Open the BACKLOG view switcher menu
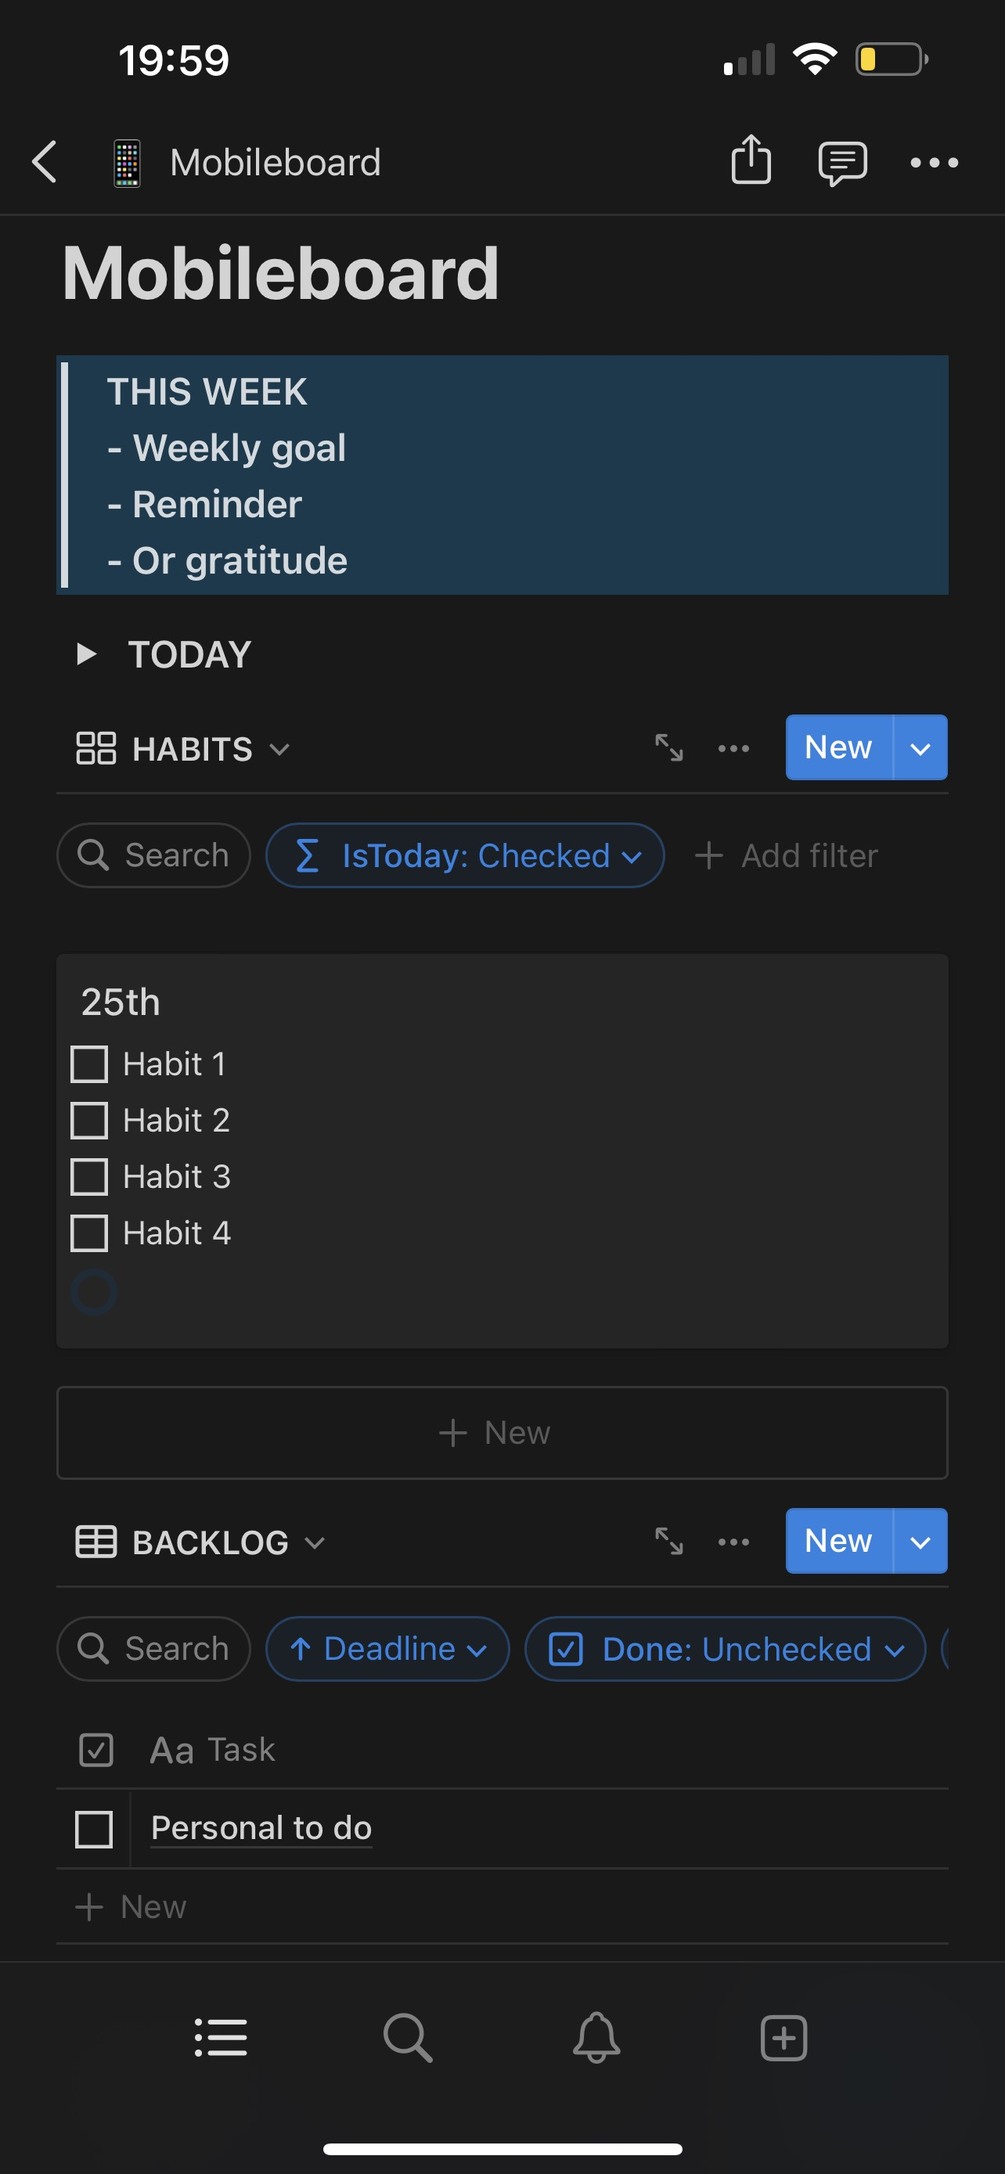The width and height of the screenshot is (1005, 2174). click(x=202, y=1542)
